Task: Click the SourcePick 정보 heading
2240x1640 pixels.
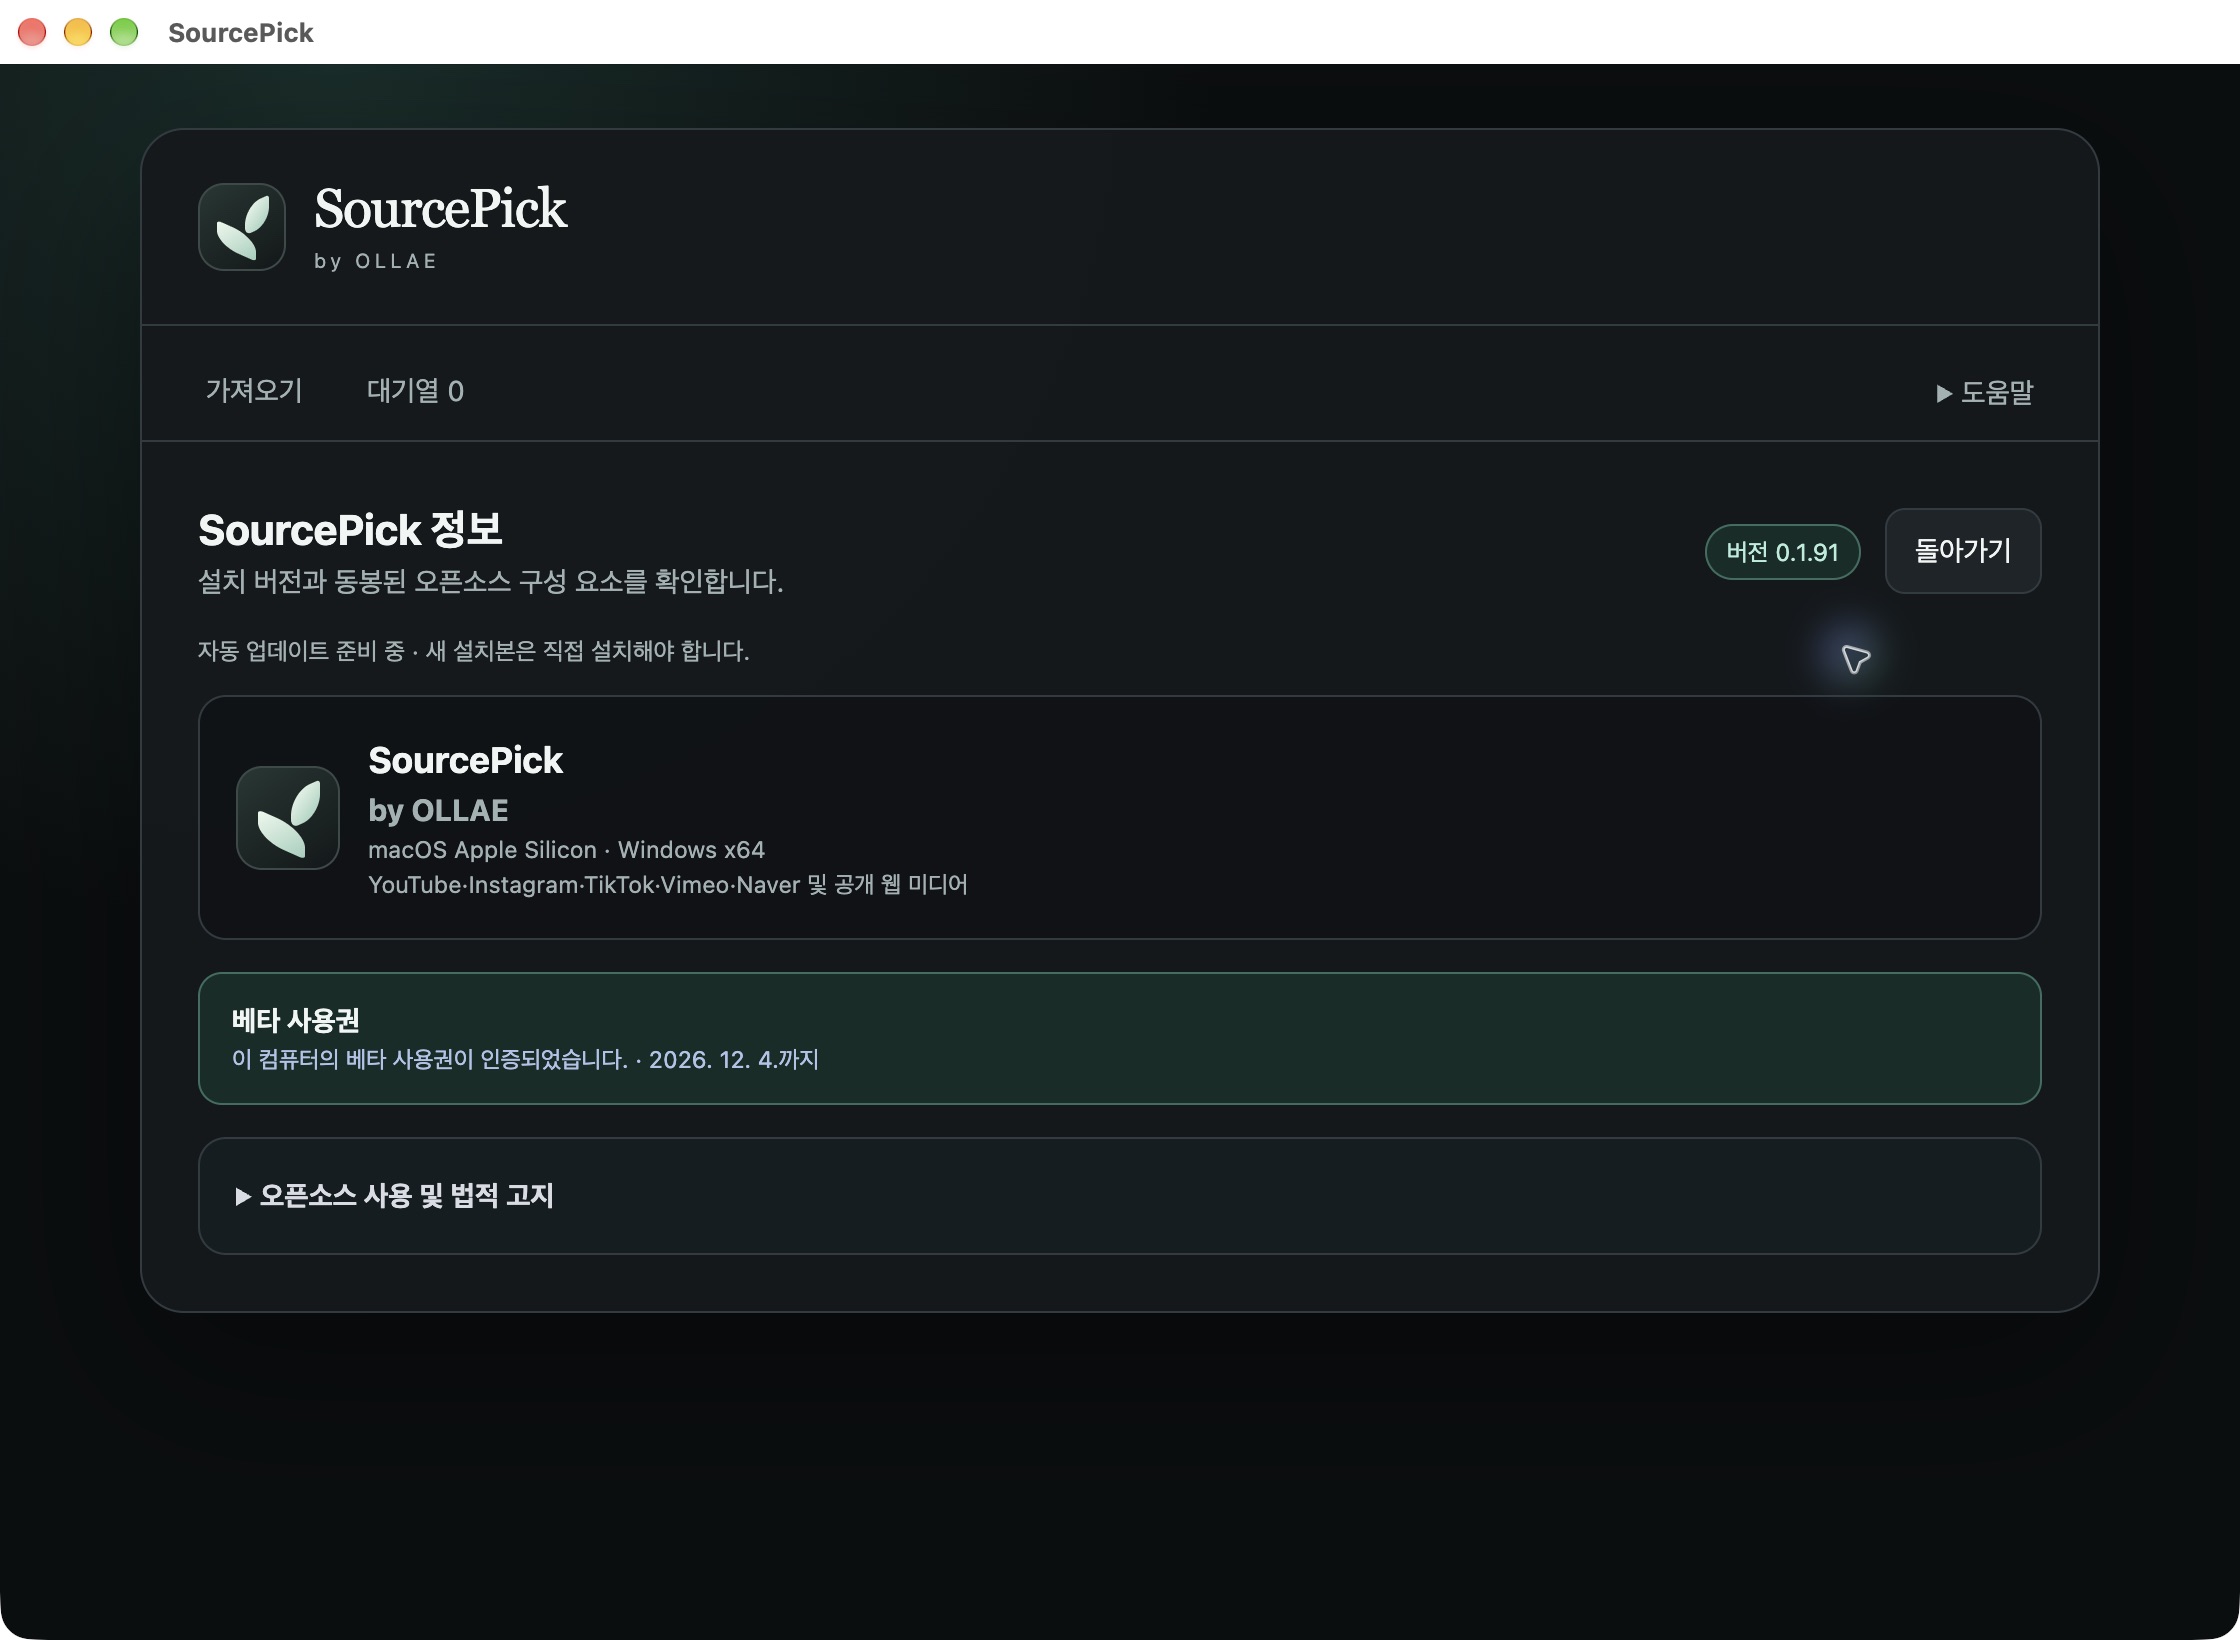Action: point(350,530)
